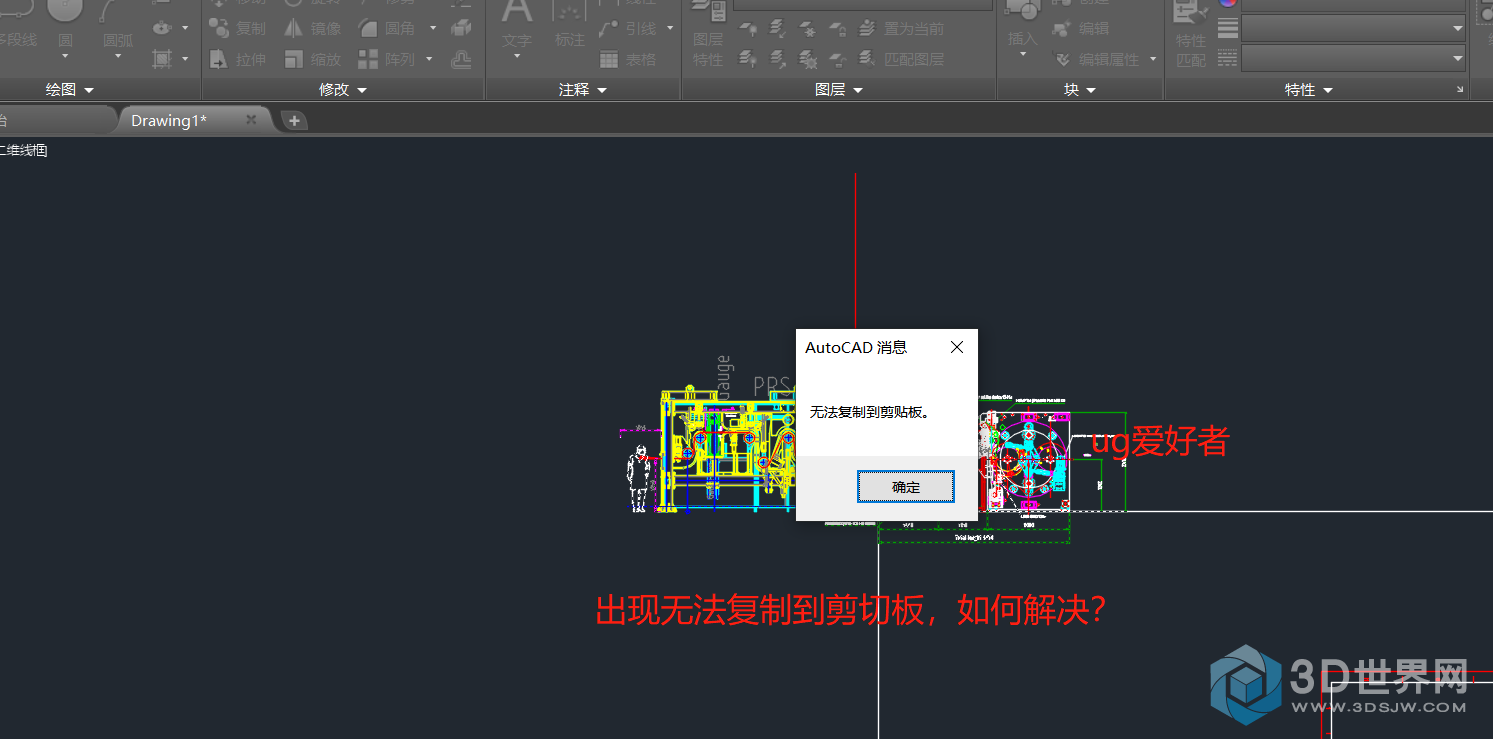Click the 二维线框 visual style label
Screen dimensions: 1493x739
click(22, 151)
